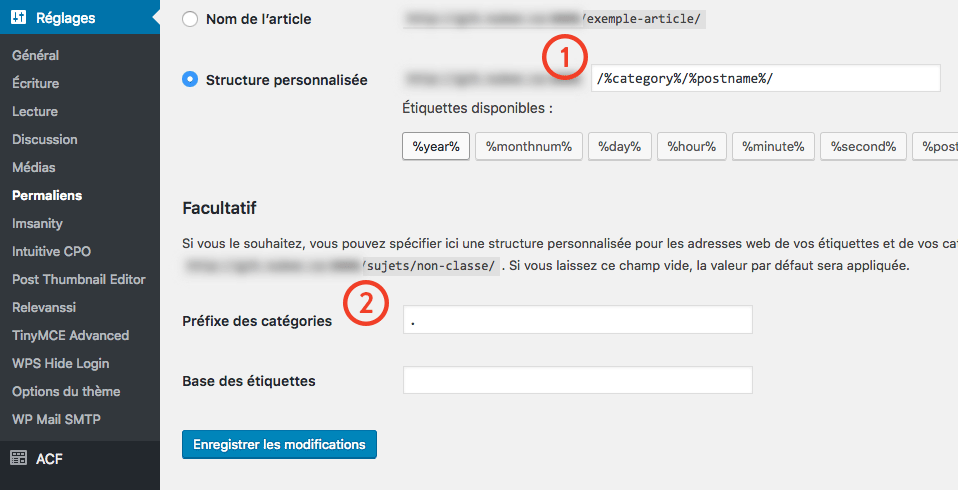This screenshot has height=490, width=958.
Task: Select the Nom de l'article radio option
Action: pos(190,19)
